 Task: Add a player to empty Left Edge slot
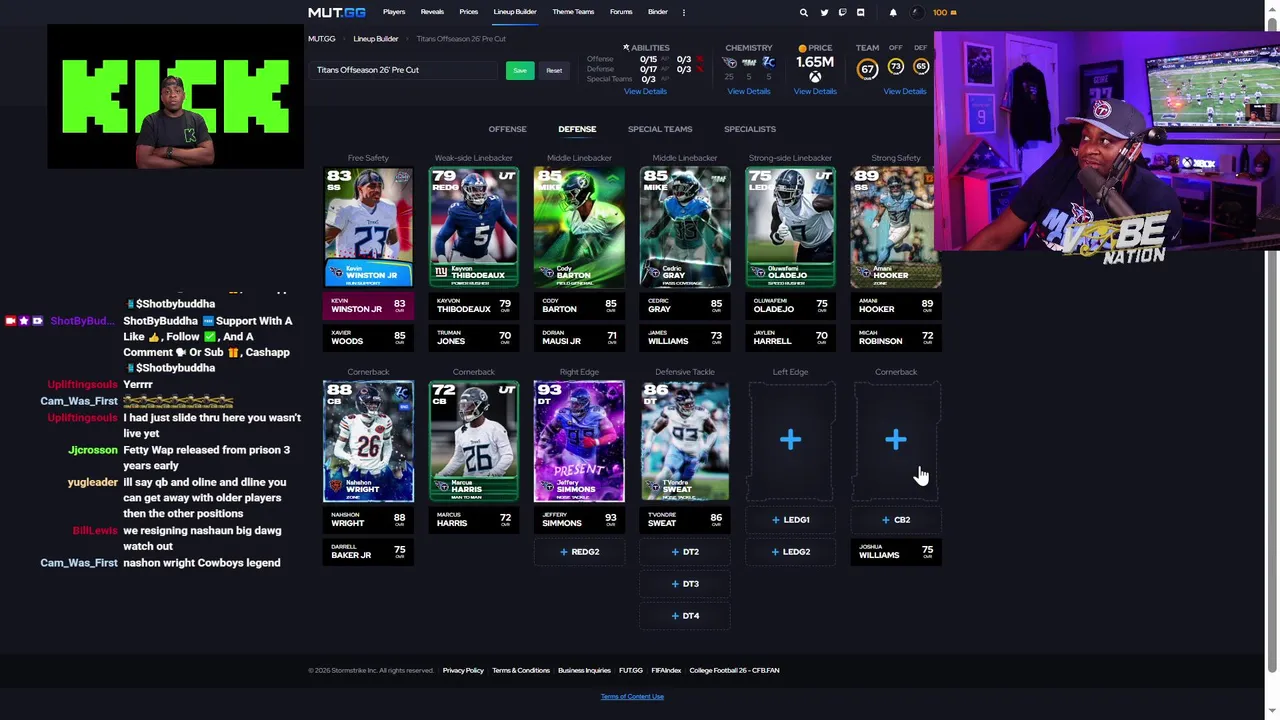tap(790, 440)
